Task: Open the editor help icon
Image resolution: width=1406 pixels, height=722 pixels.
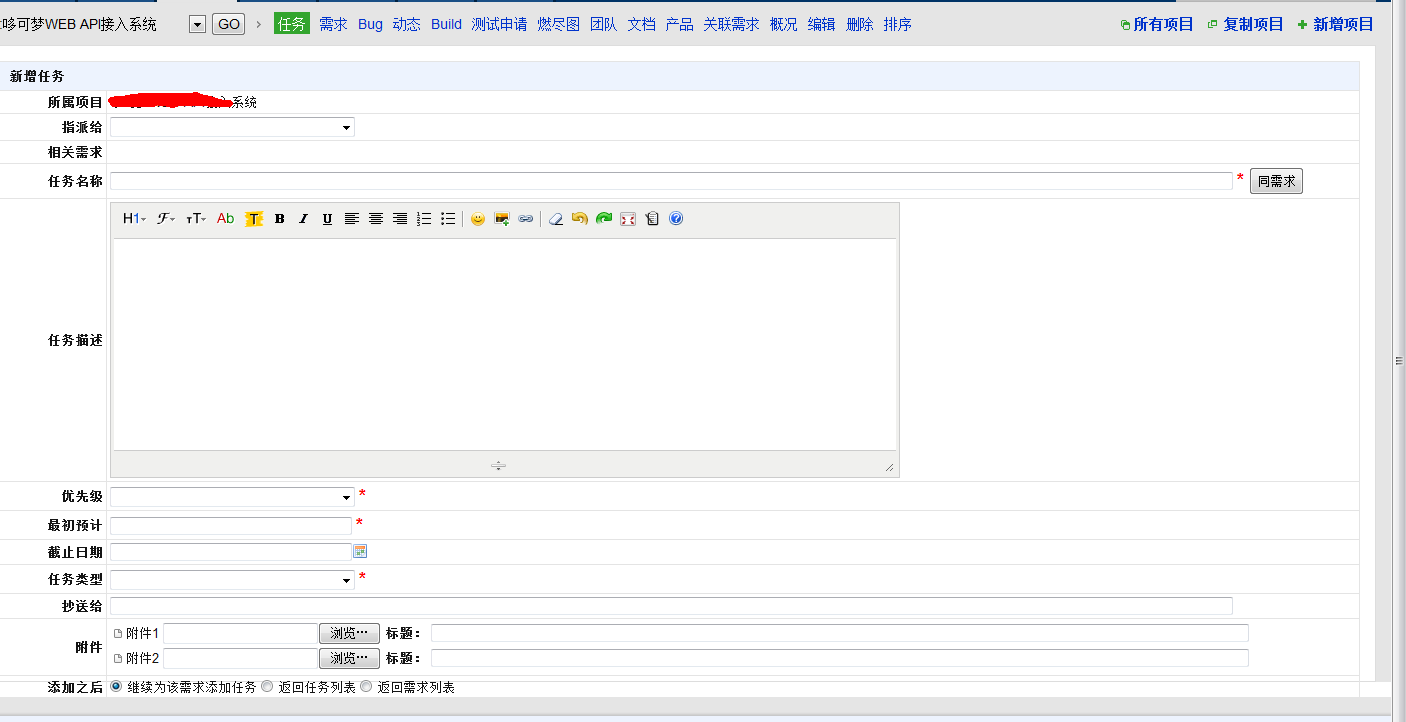Action: pyautogui.click(x=676, y=219)
